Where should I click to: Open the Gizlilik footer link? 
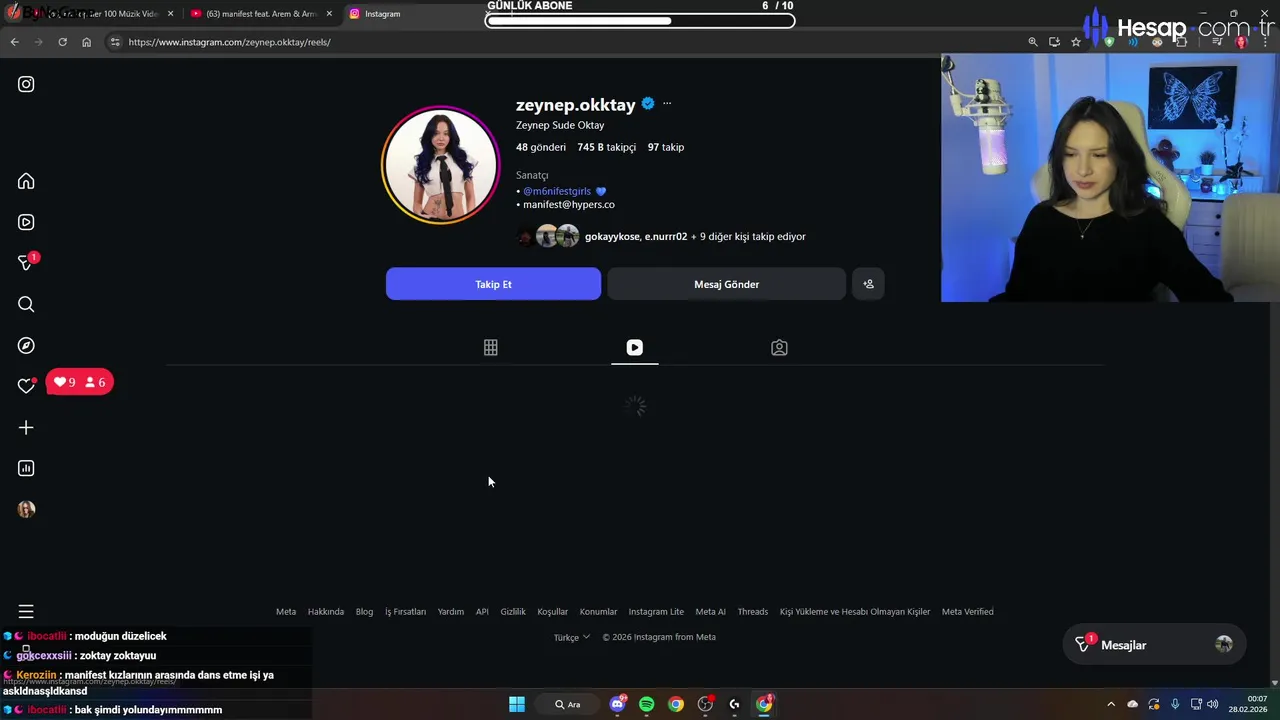pyautogui.click(x=513, y=612)
